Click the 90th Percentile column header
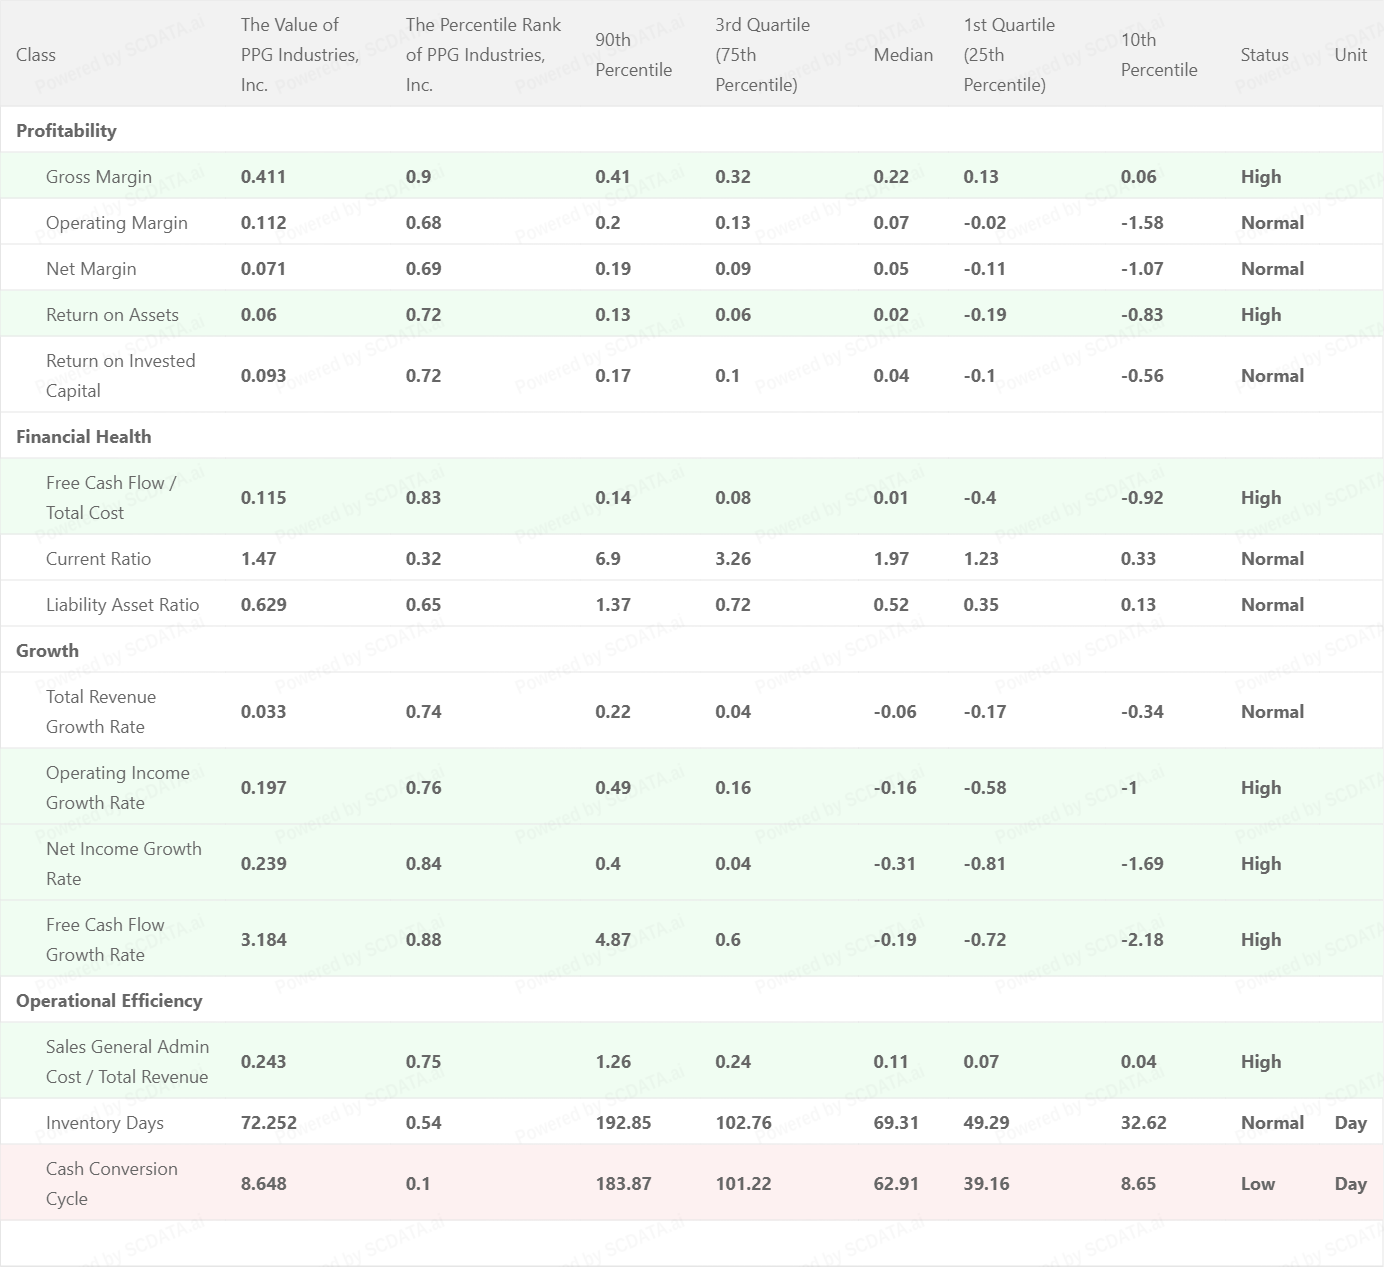This screenshot has width=1384, height=1267. 633,55
